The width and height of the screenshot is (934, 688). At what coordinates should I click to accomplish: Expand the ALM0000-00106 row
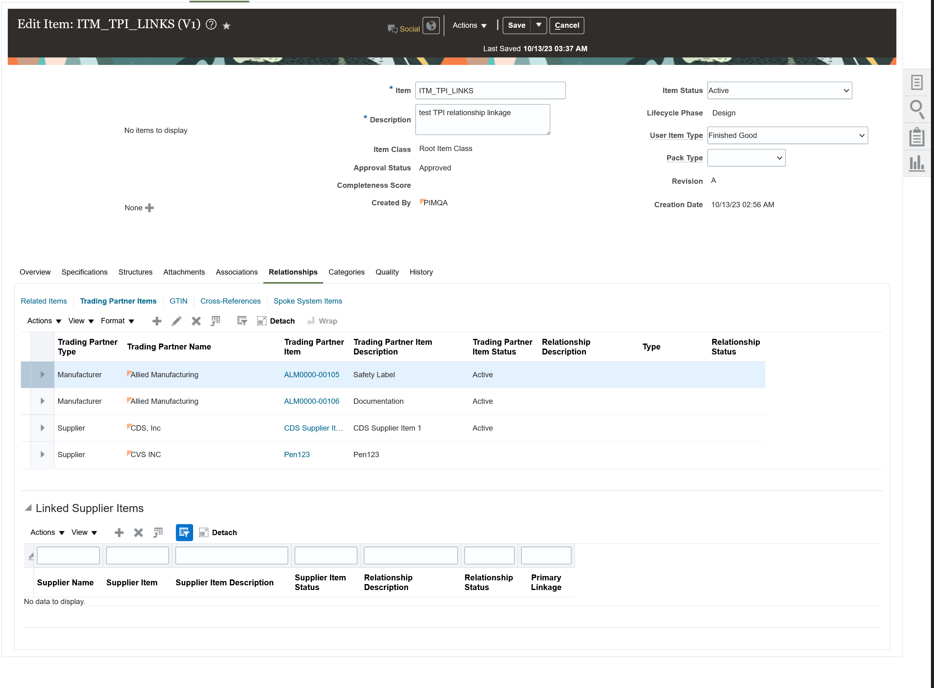[x=42, y=401]
